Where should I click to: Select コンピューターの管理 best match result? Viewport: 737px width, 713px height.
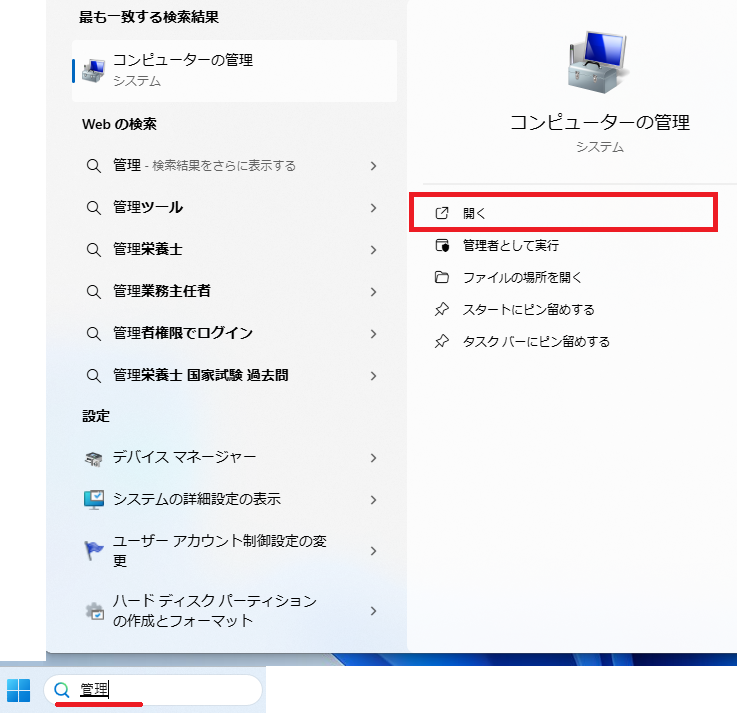point(234,71)
